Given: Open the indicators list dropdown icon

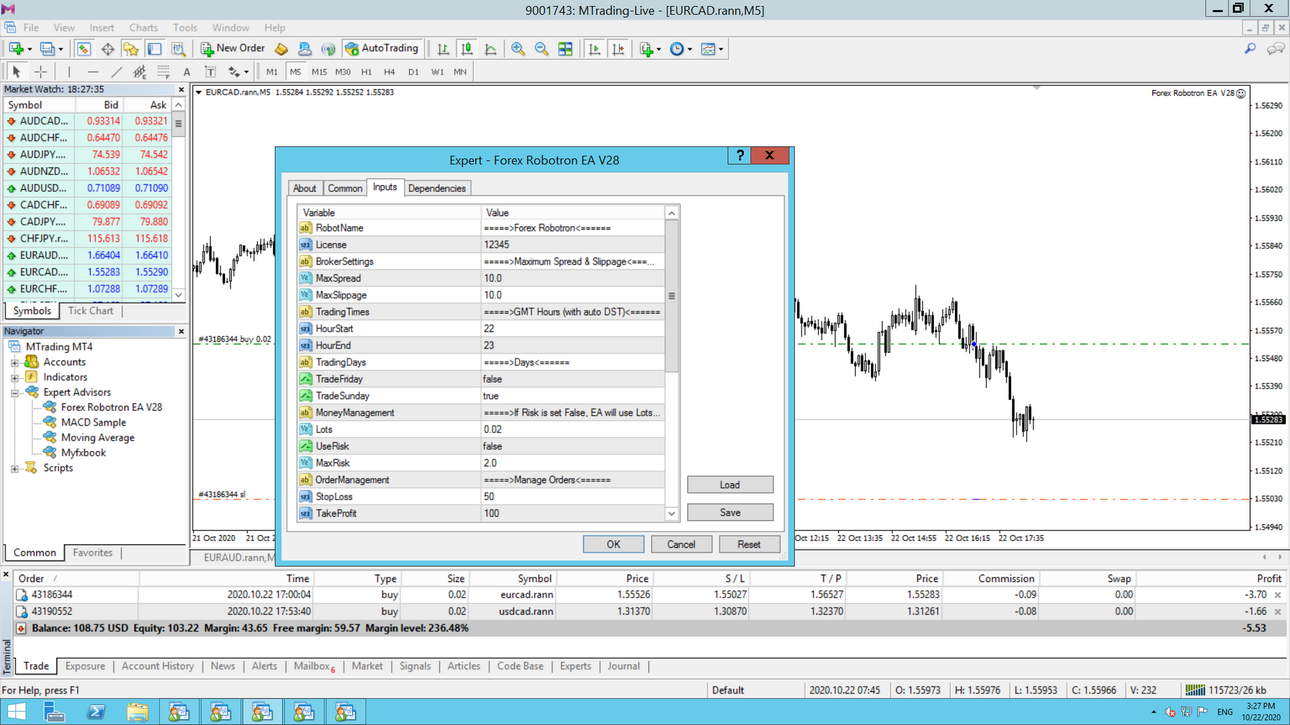Looking at the screenshot, I should coord(649,48).
